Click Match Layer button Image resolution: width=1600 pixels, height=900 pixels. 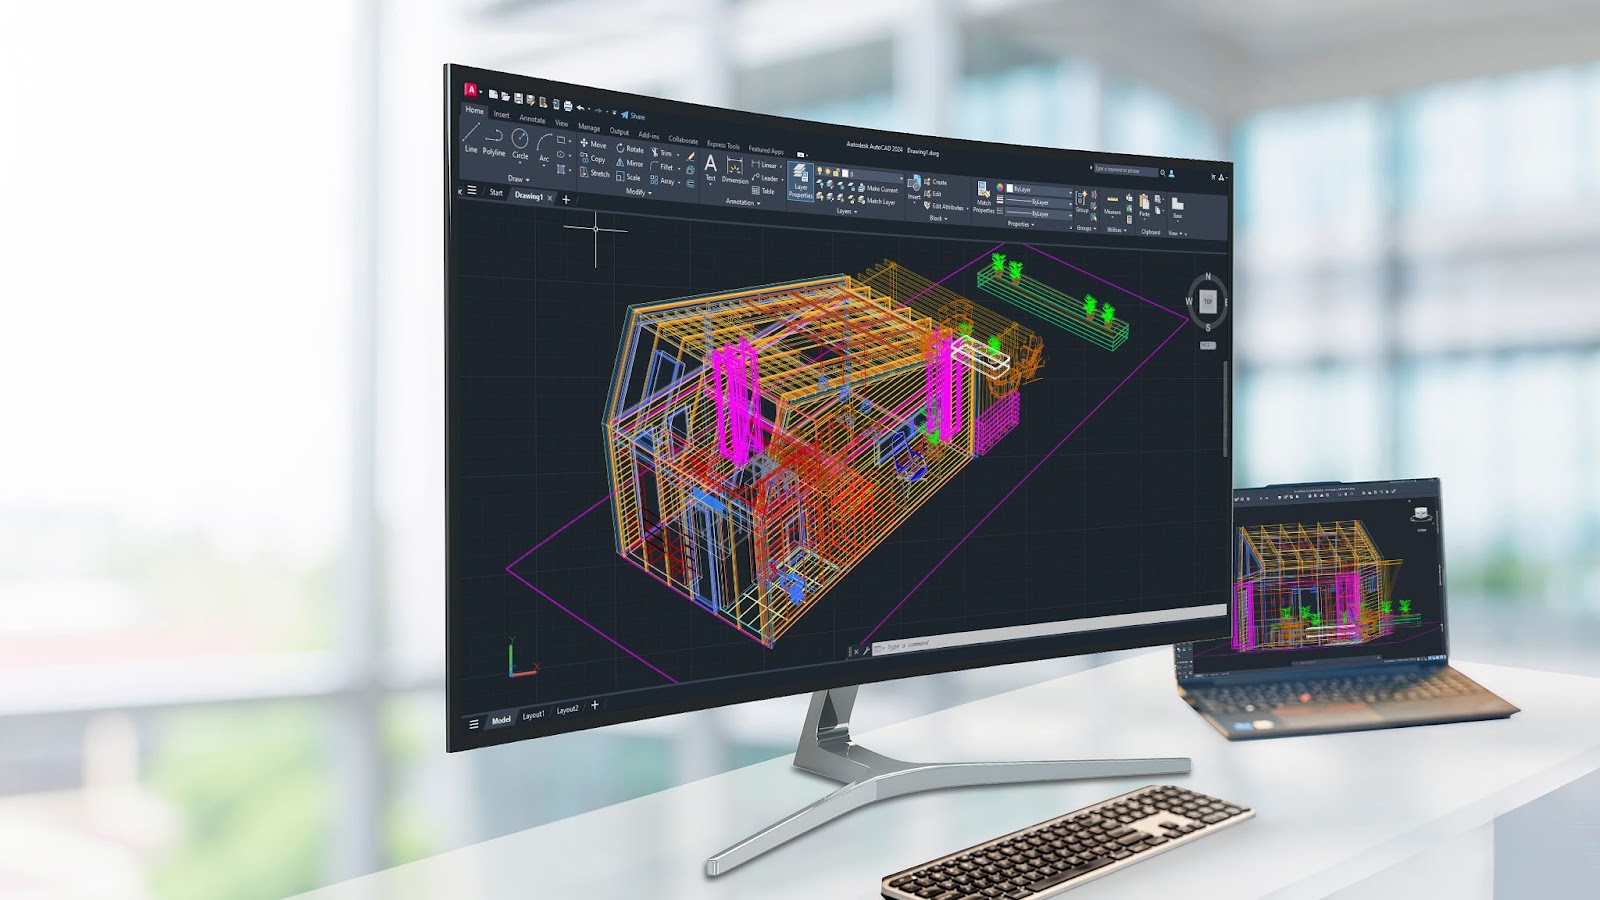point(875,200)
